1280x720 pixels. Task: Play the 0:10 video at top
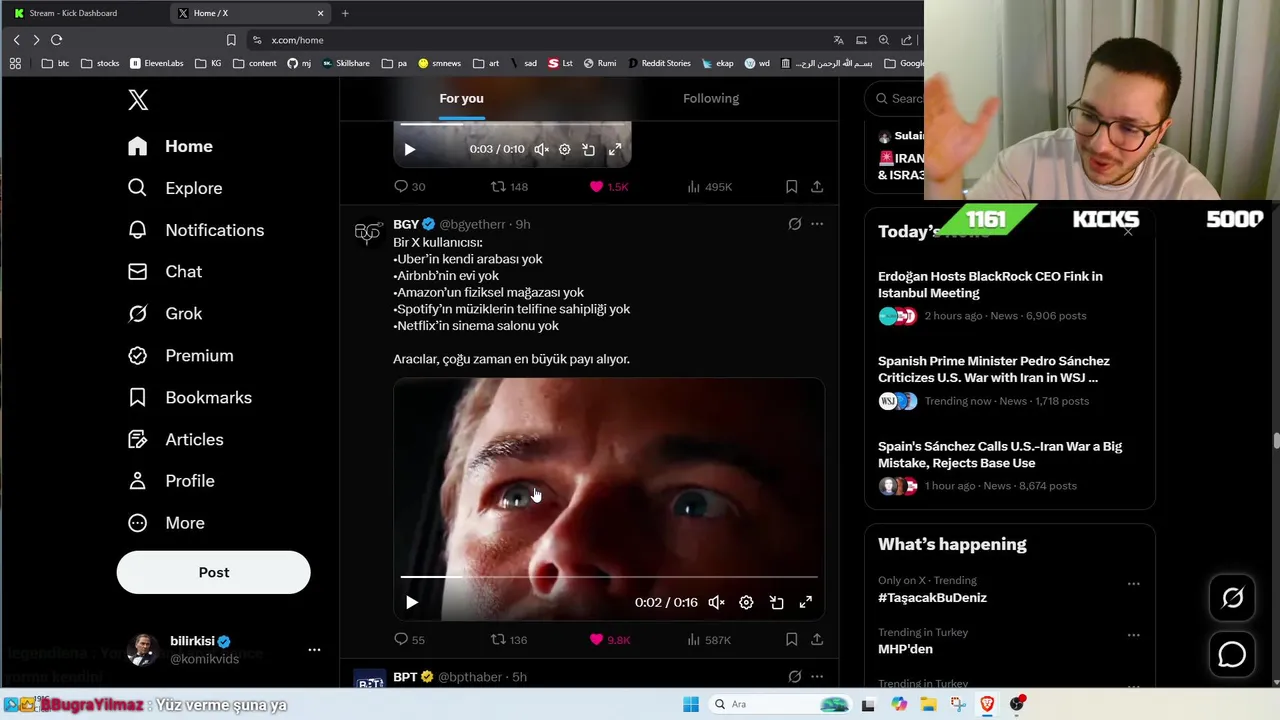409,149
